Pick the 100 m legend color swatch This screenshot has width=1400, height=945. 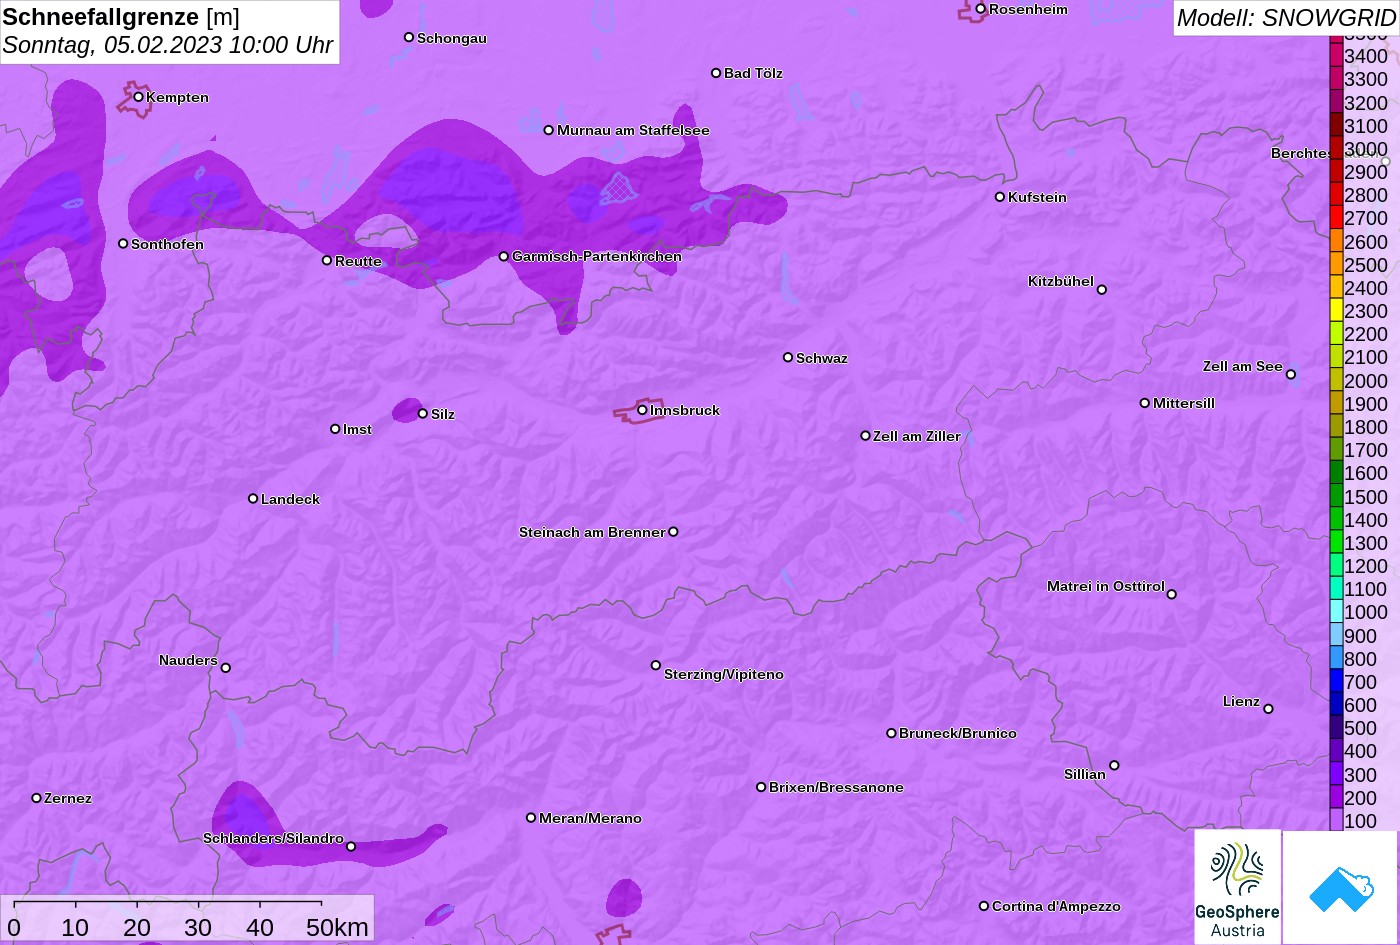point(1336,820)
